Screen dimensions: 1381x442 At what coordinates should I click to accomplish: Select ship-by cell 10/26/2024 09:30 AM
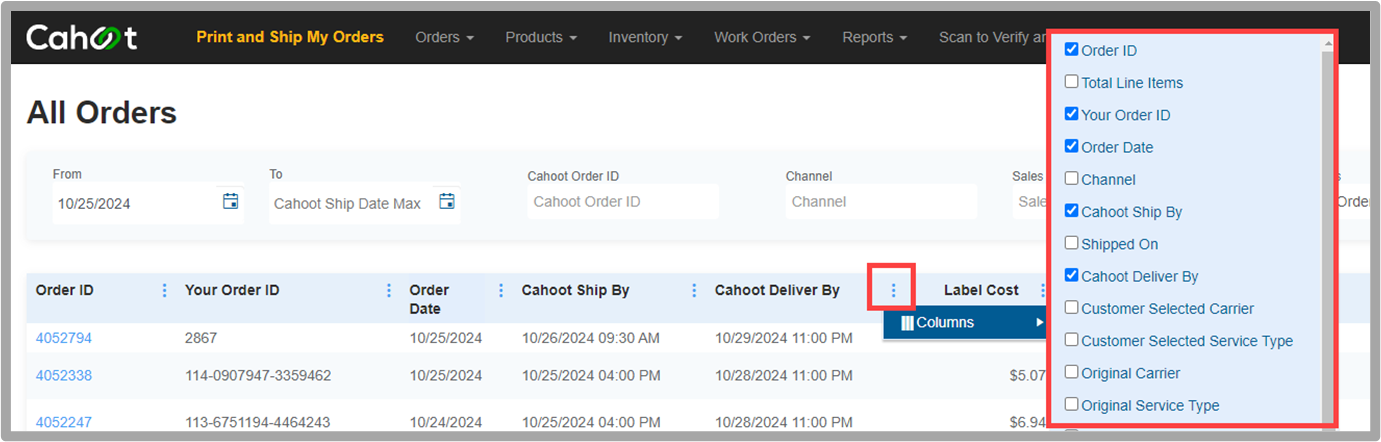(591, 338)
